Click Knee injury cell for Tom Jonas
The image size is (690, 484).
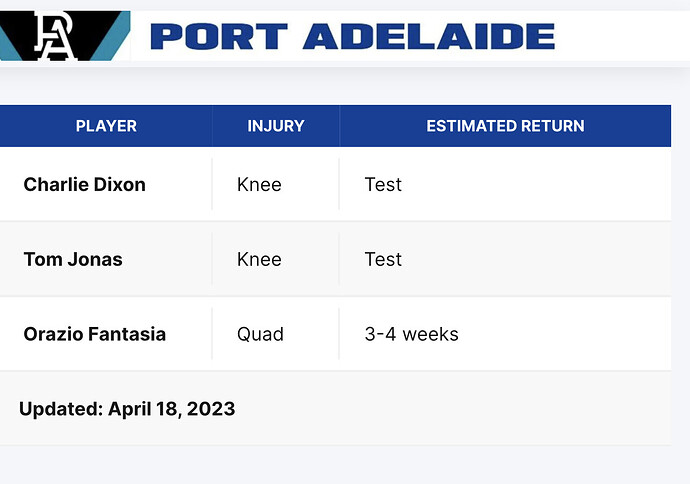[x=259, y=259]
